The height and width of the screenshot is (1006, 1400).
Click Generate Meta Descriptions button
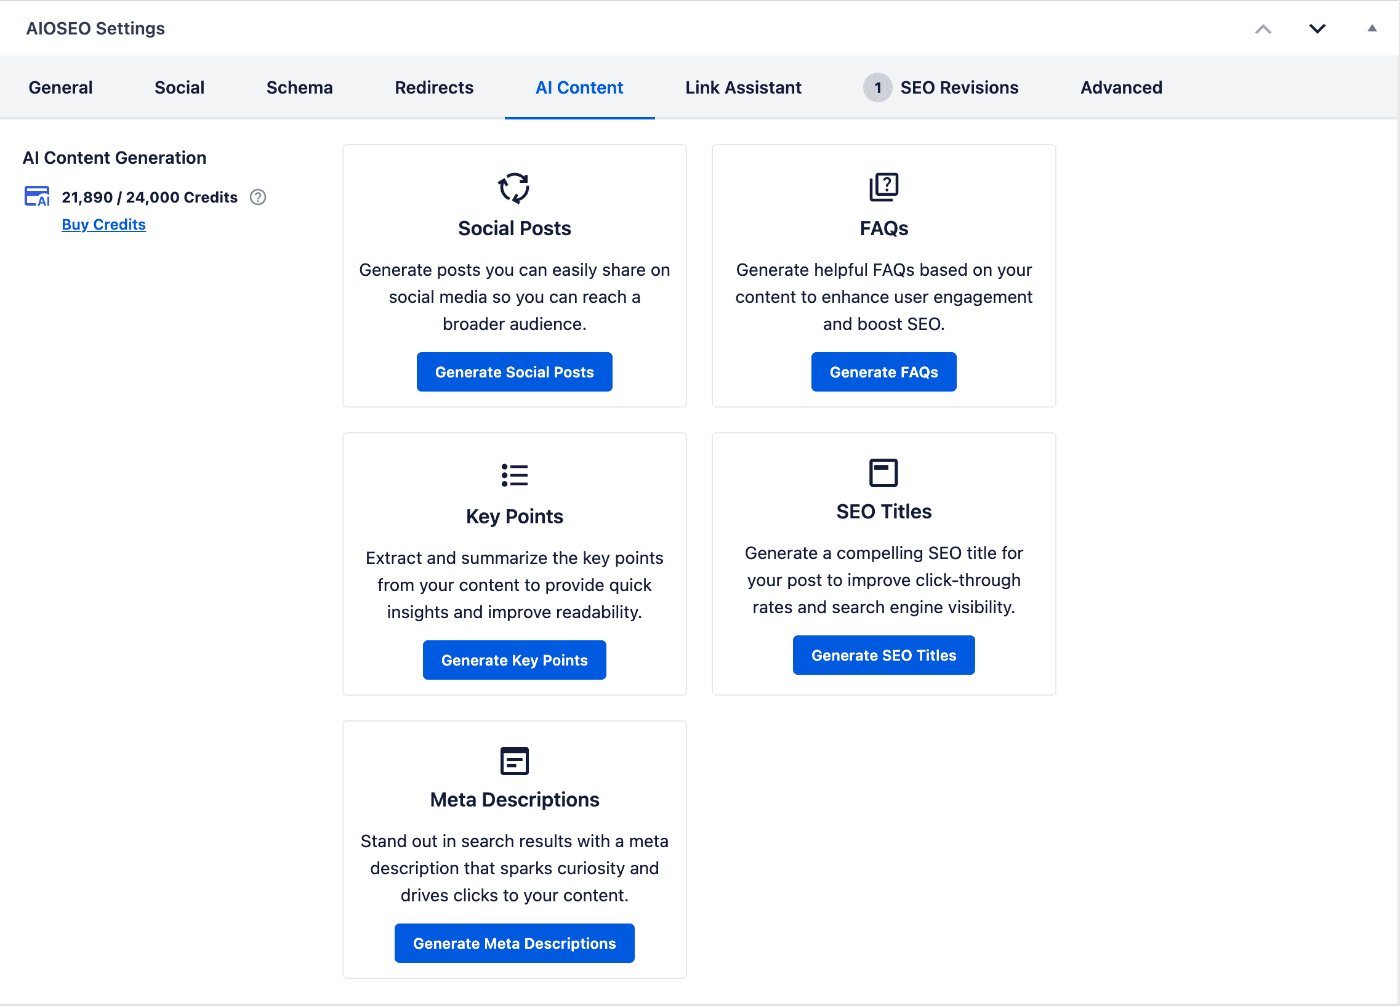click(514, 943)
